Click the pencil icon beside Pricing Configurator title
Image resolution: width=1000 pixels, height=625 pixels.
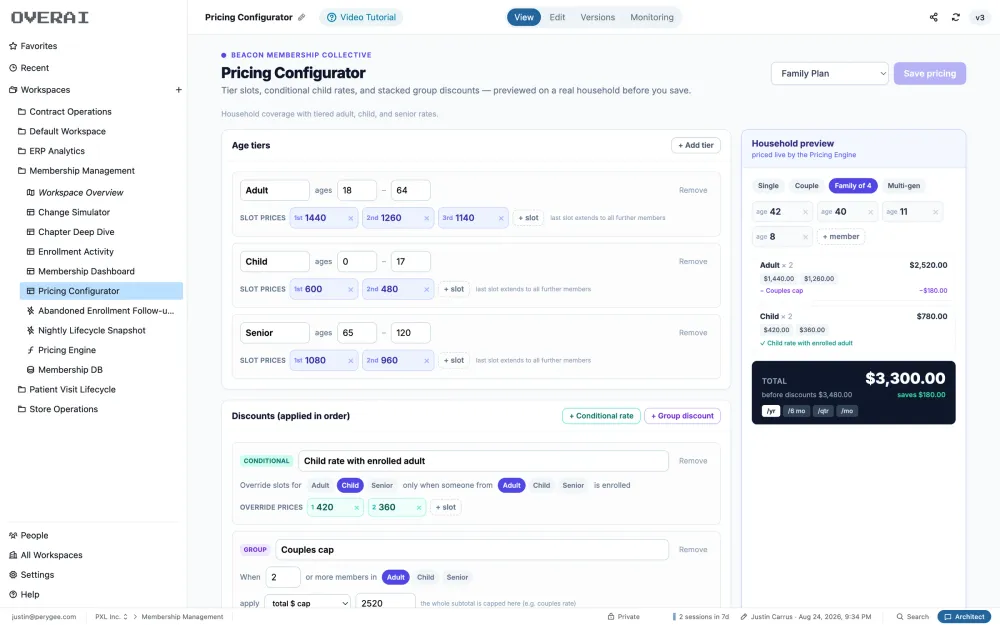click(302, 17)
